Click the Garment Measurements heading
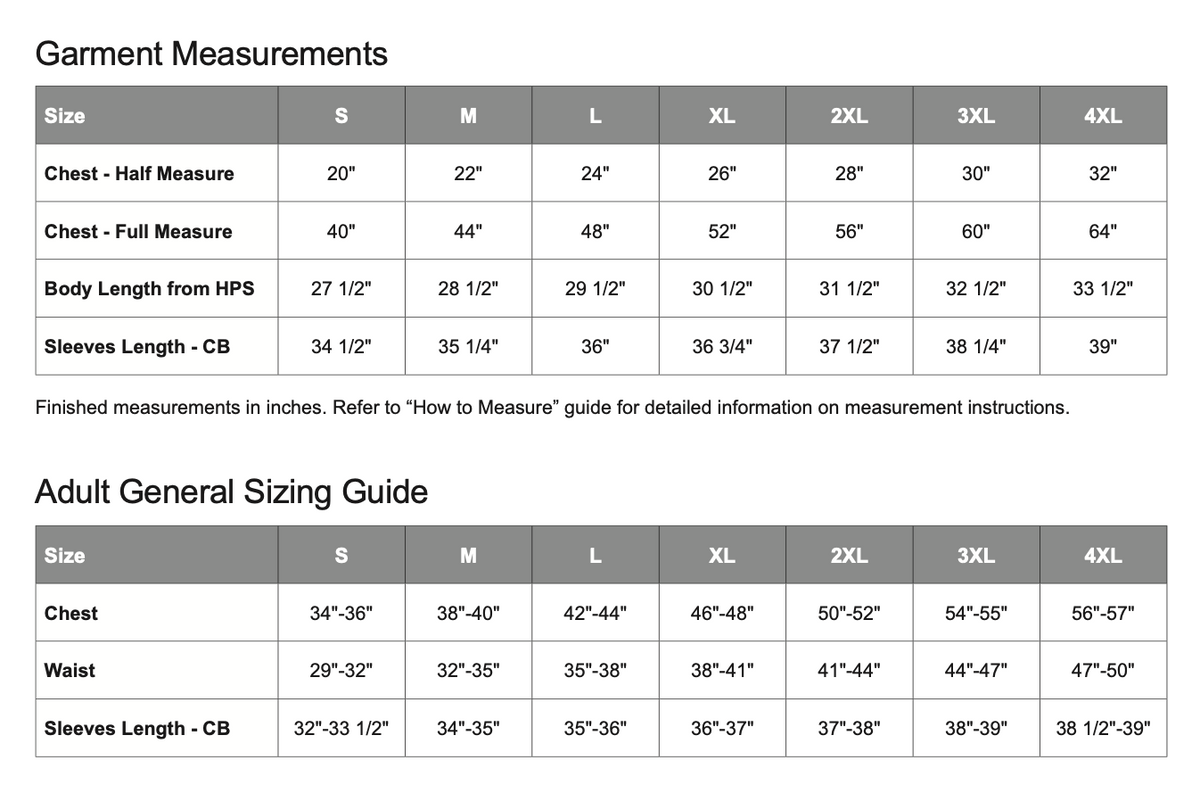The width and height of the screenshot is (1200, 785). (x=211, y=53)
